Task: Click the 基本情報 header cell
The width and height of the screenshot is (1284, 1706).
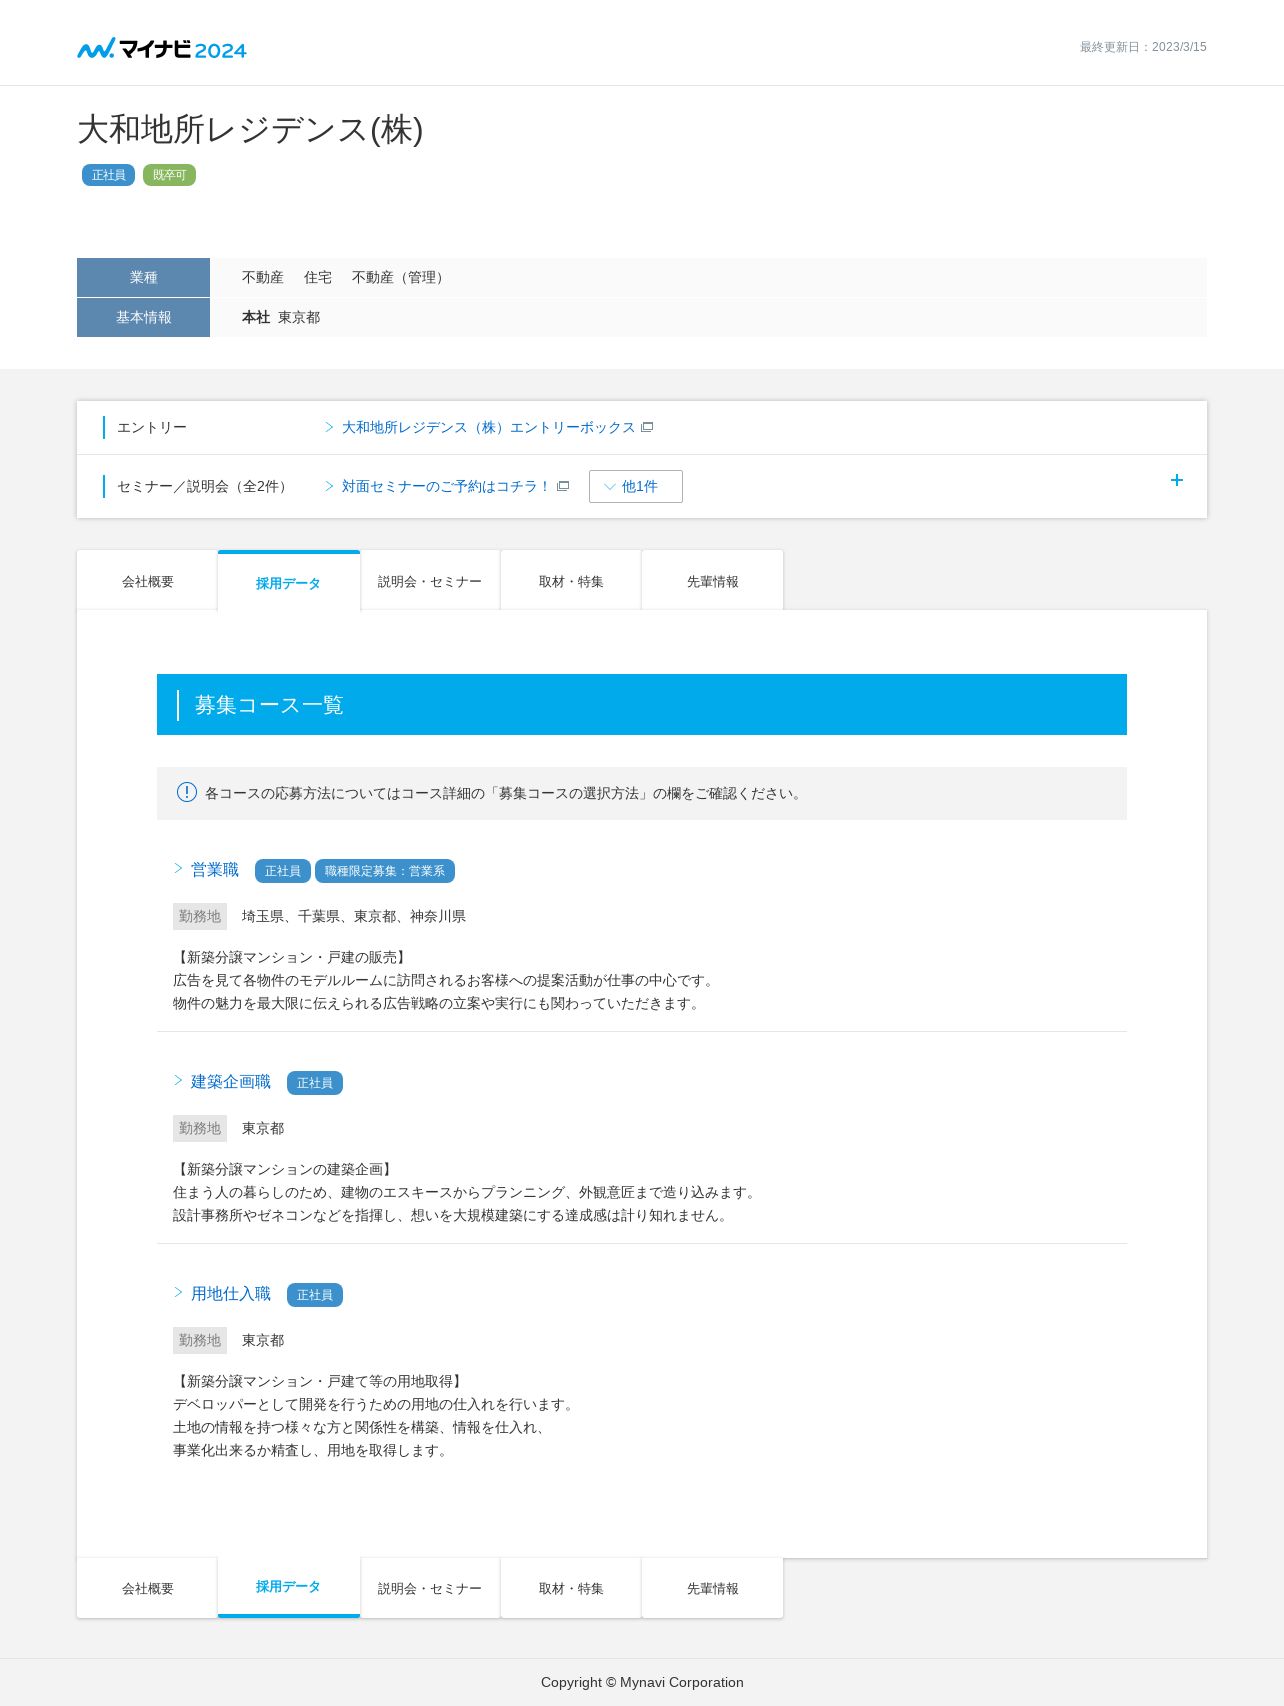Action: pos(143,317)
